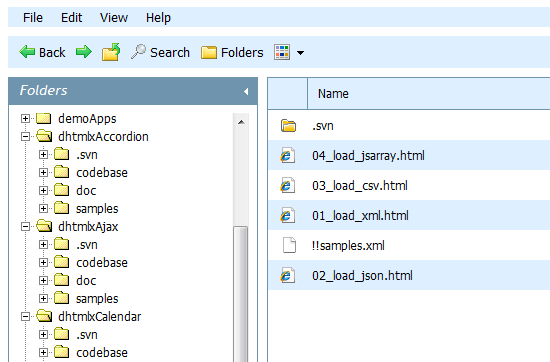Click folder icon of dhtmlxAccordion's samples

coord(62,208)
